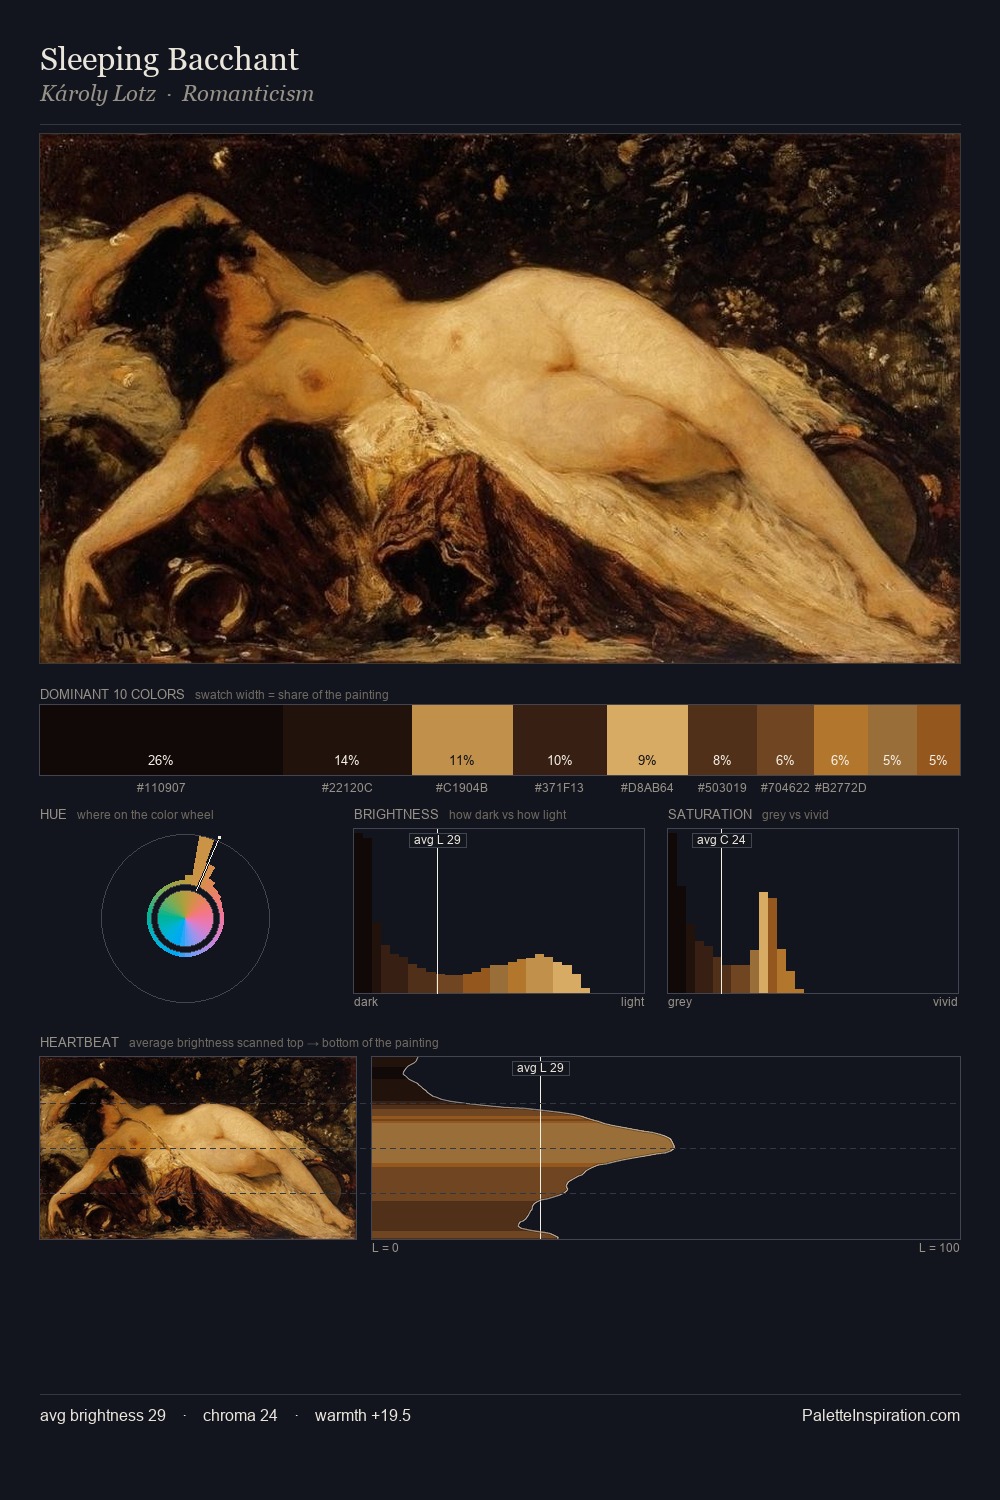Image resolution: width=1000 pixels, height=1500 pixels.
Task: Click the saturation histogram chart
Action: click(813, 911)
